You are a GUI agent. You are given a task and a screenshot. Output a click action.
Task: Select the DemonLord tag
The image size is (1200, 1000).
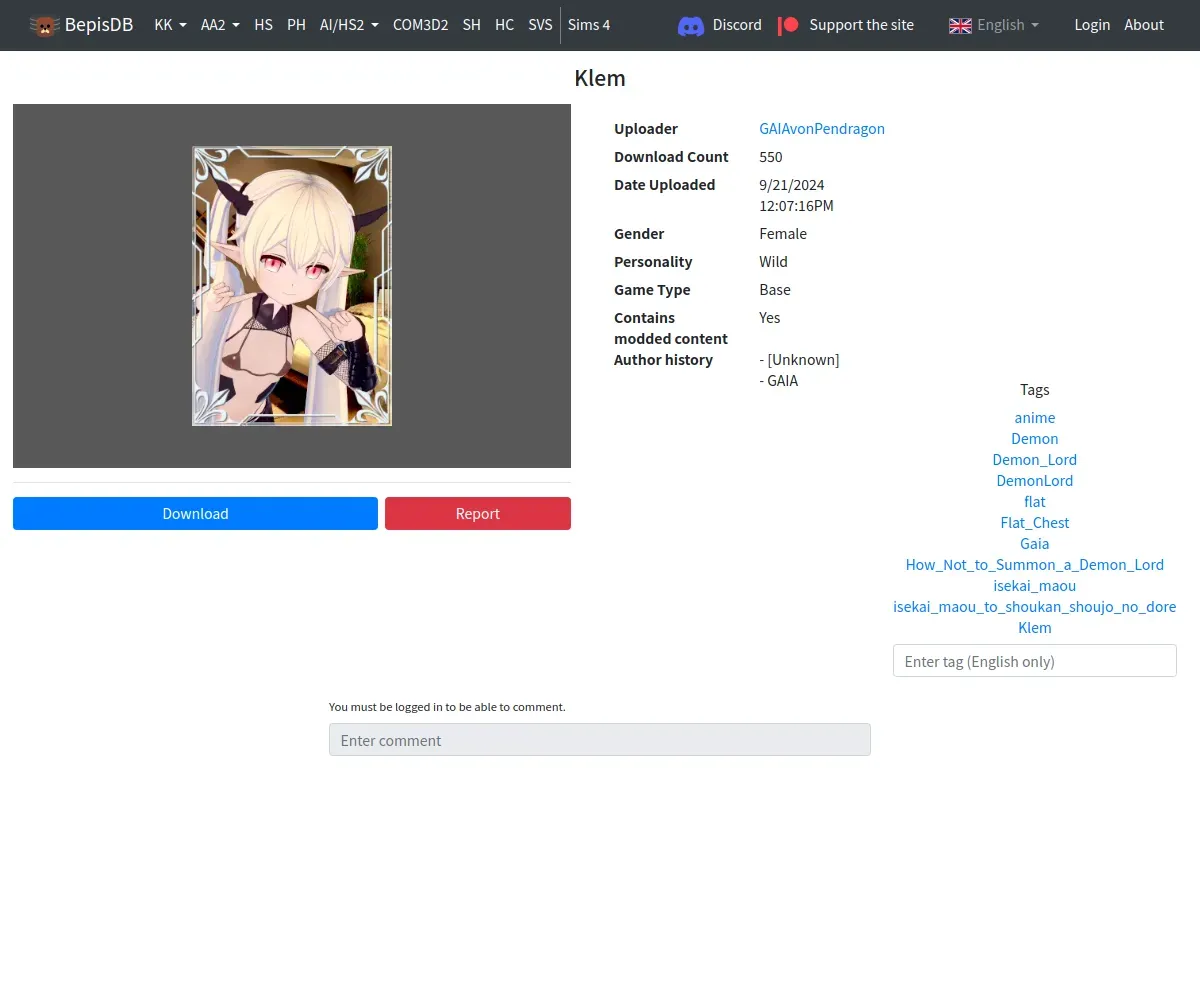pos(1035,481)
